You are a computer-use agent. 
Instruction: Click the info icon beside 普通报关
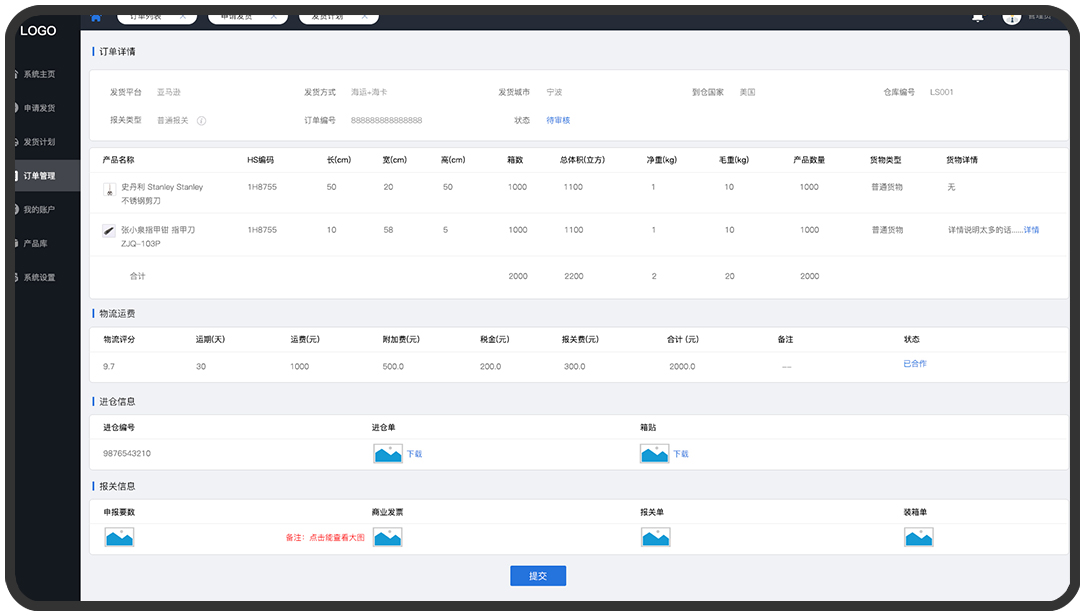tap(201, 121)
